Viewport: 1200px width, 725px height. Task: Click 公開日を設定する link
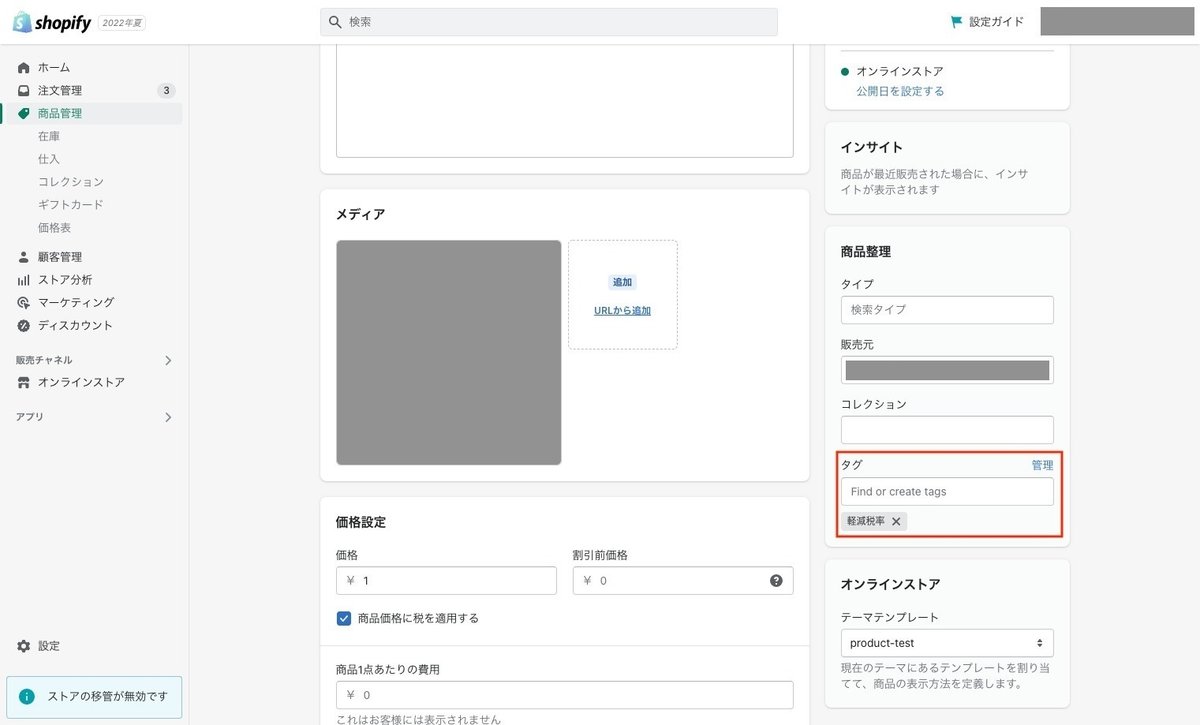pos(900,91)
